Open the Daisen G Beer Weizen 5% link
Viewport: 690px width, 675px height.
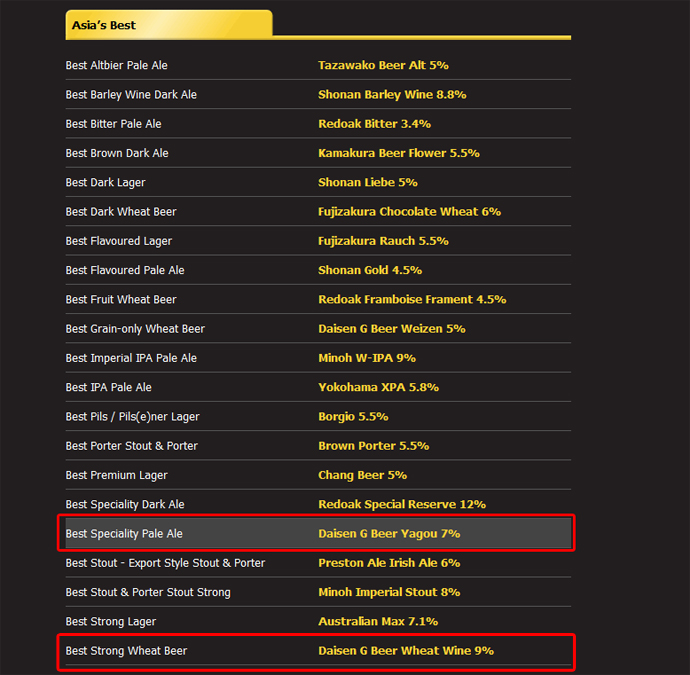point(392,329)
